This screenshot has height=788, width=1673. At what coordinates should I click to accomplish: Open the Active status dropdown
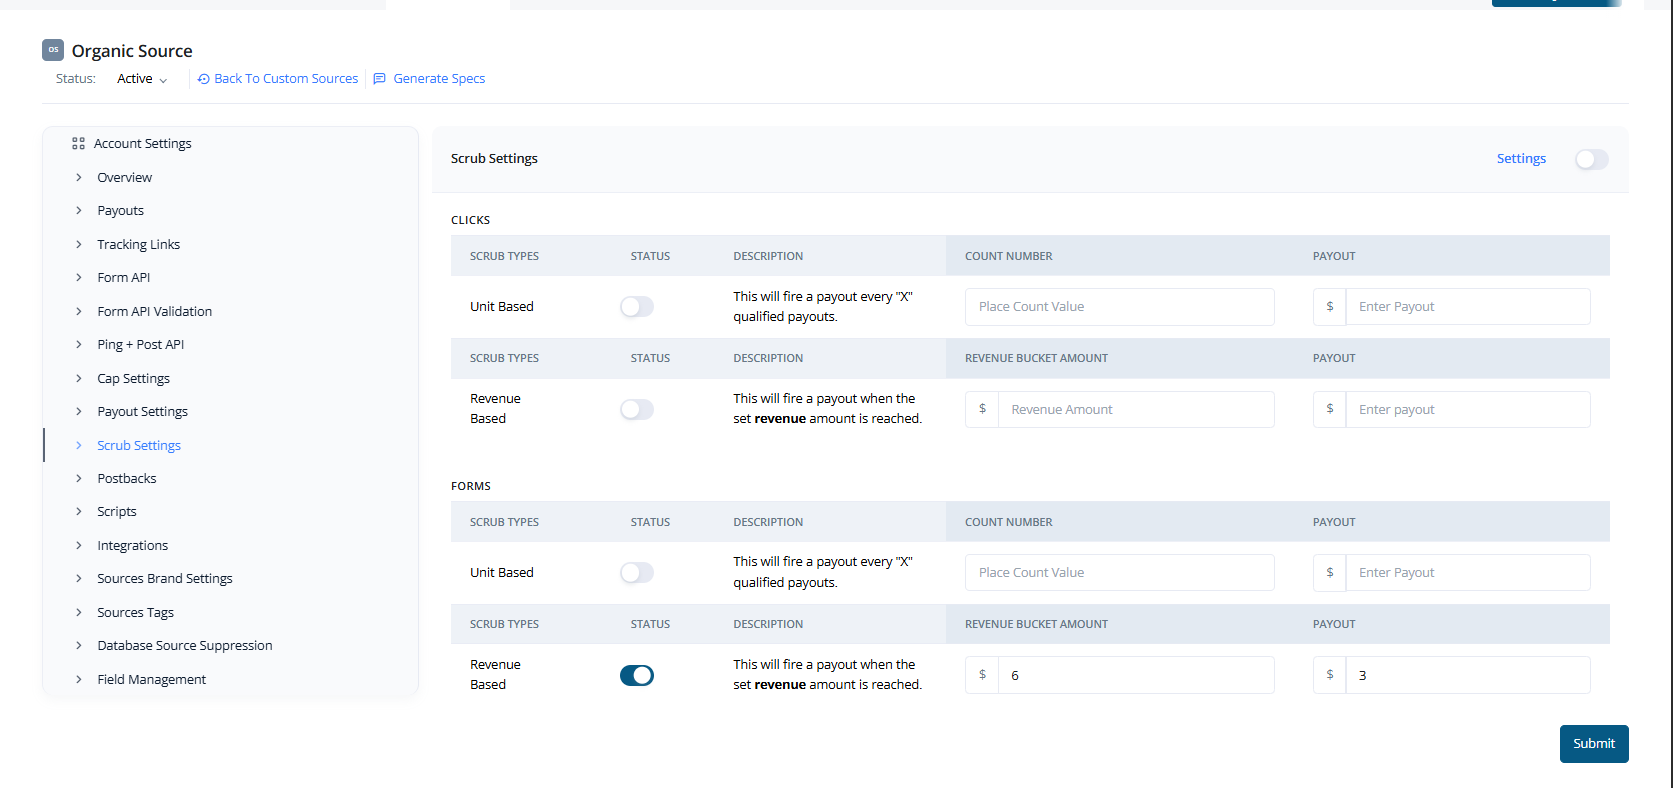[142, 79]
